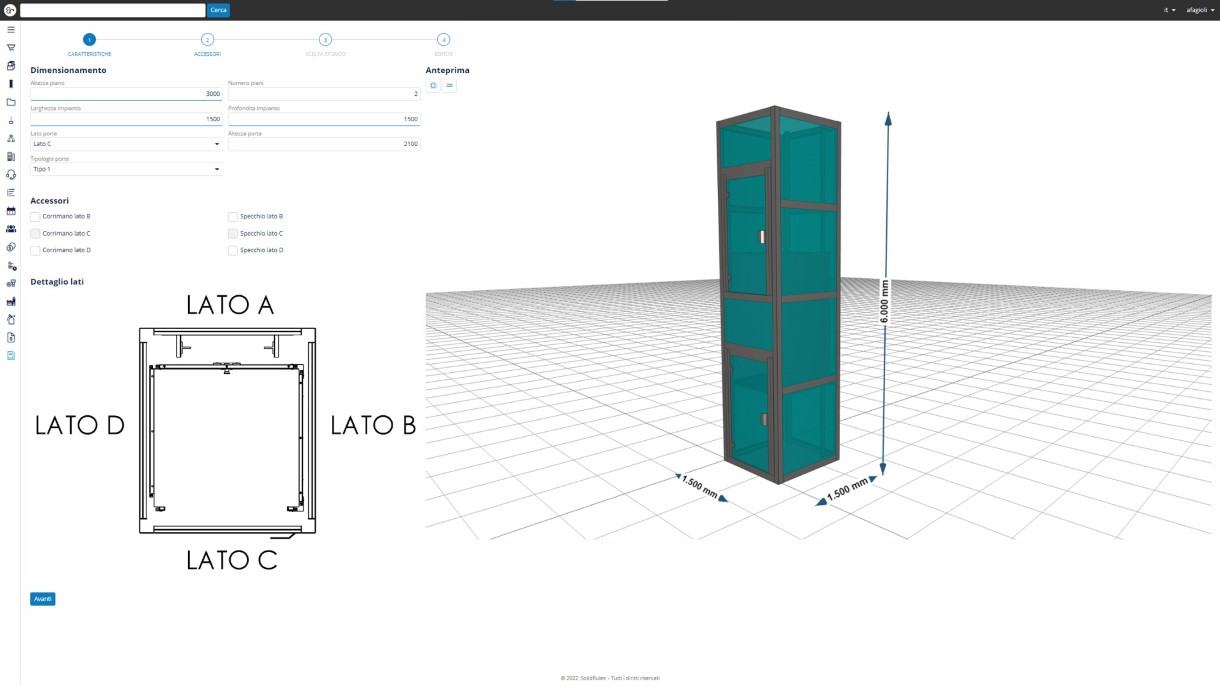Toggle Corrimano lato C checkbox

tap(35, 233)
